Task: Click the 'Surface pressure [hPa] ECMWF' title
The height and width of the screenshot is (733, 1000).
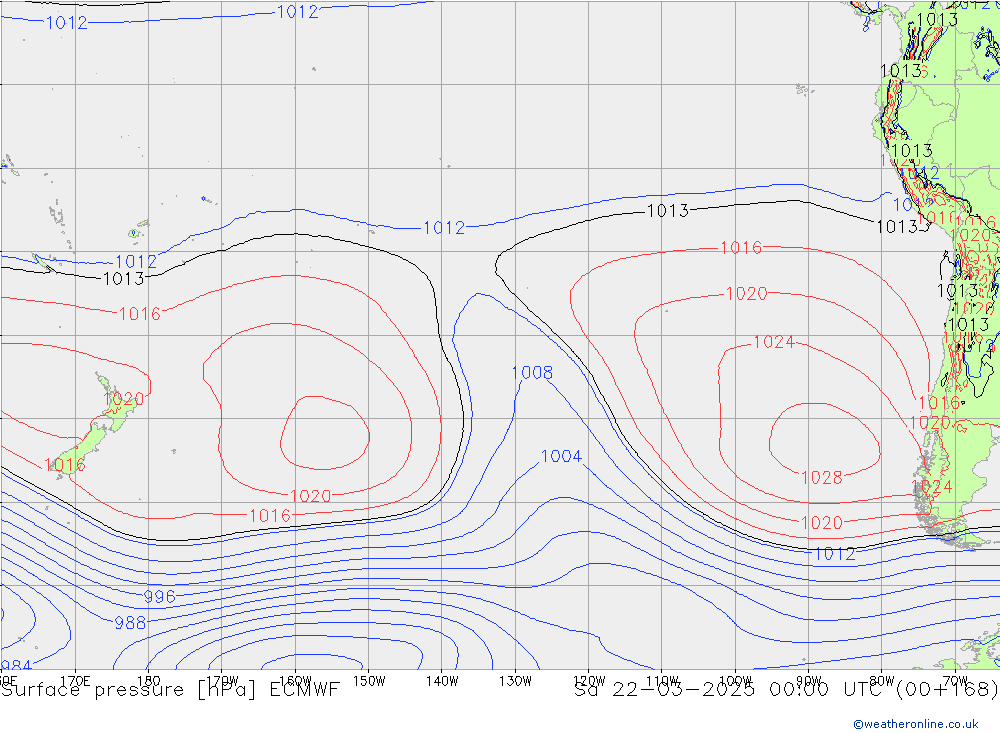Action: coord(170,690)
